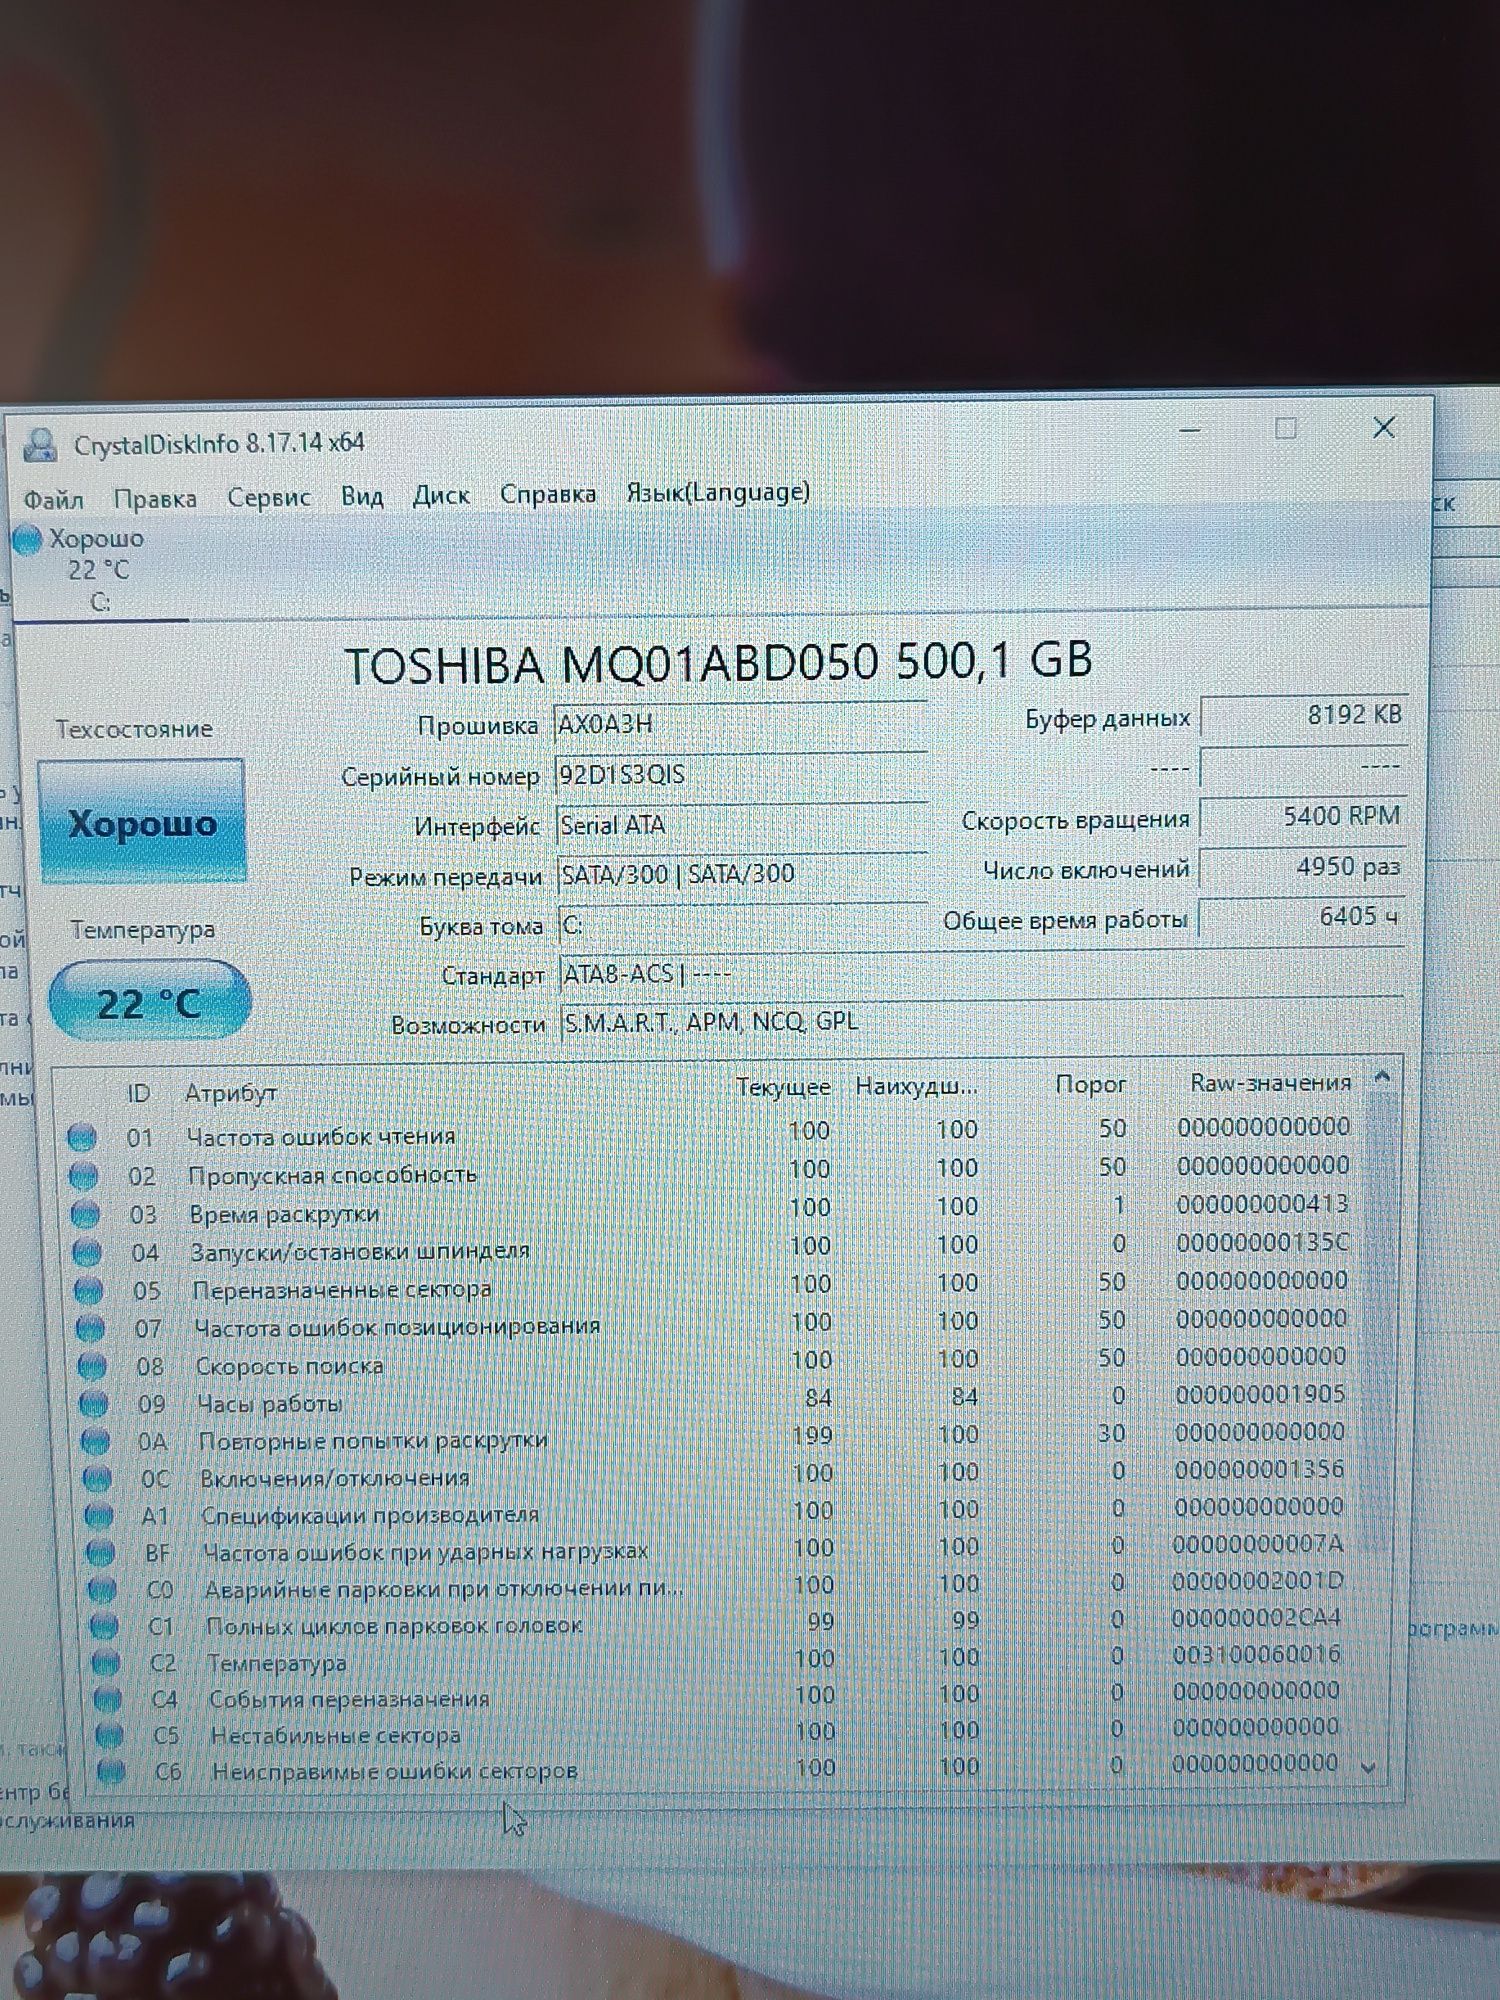Click status icon for 05 Переназначенные сектора

88,1290
